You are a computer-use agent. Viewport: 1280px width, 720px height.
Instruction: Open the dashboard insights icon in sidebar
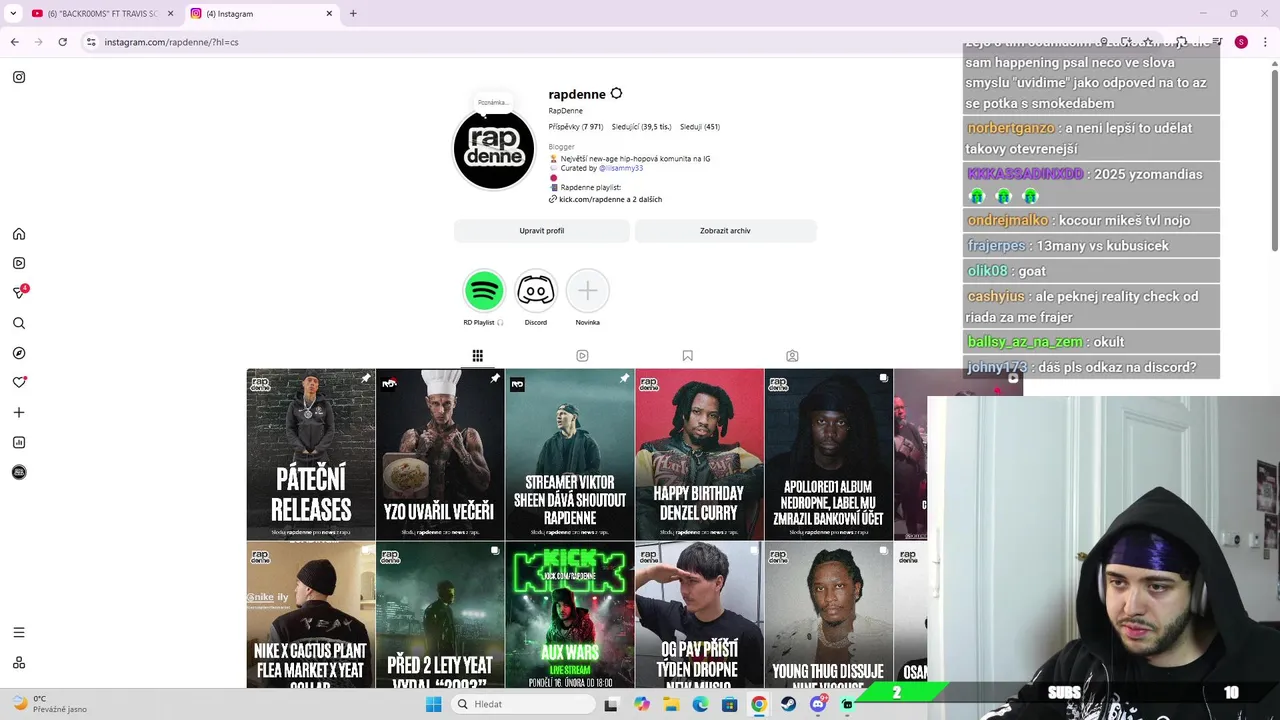[19, 442]
